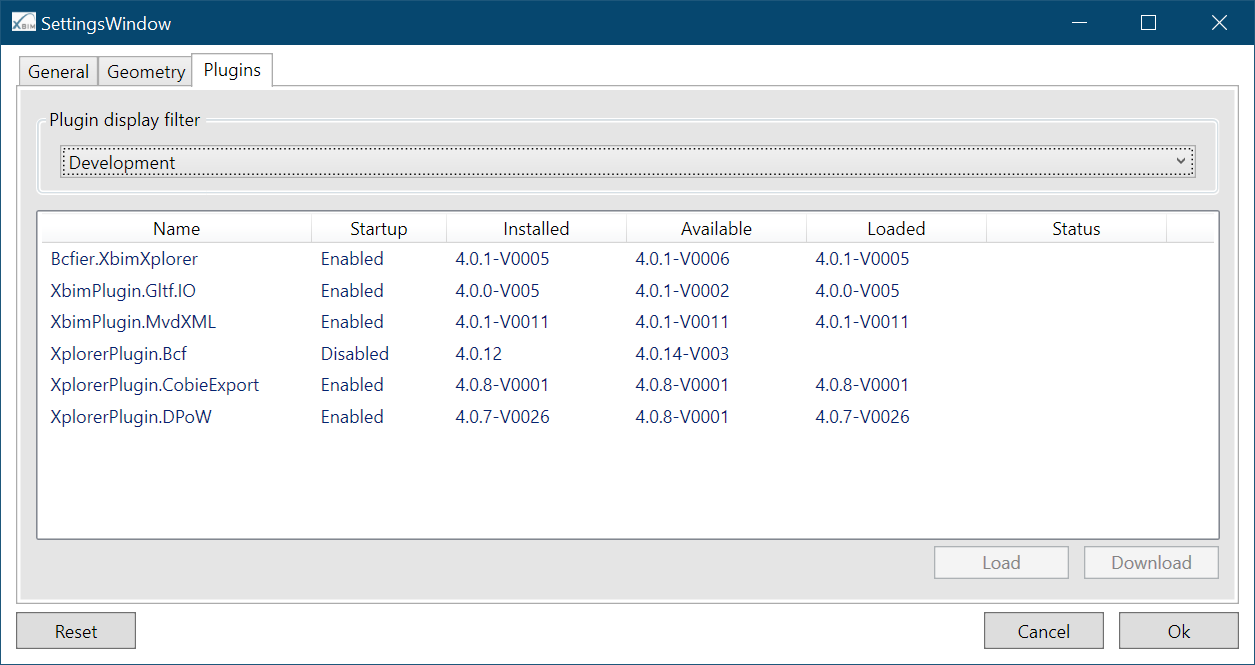Reset the settings with the Reset button
Viewport: 1255px width, 665px height.
pyautogui.click(x=75, y=630)
